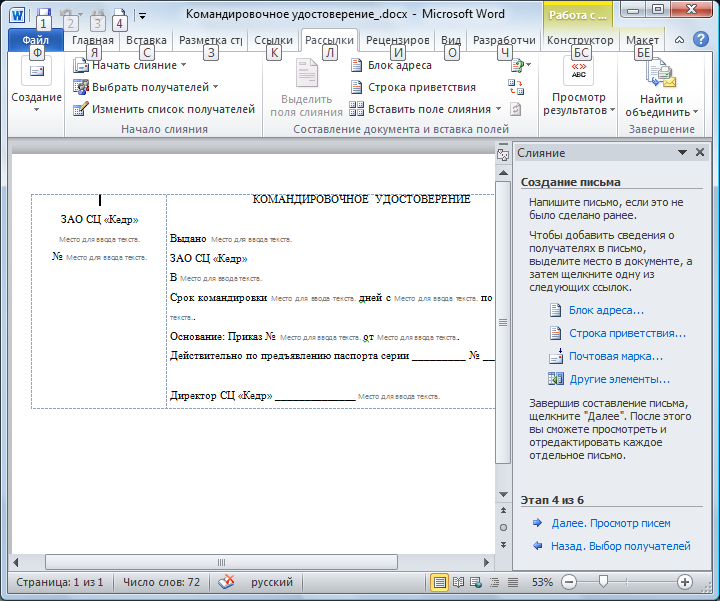Viewport: 720px width, 601px height.
Task: Open the Customize Quick Access Toolbar arrow
Action: pos(142,16)
